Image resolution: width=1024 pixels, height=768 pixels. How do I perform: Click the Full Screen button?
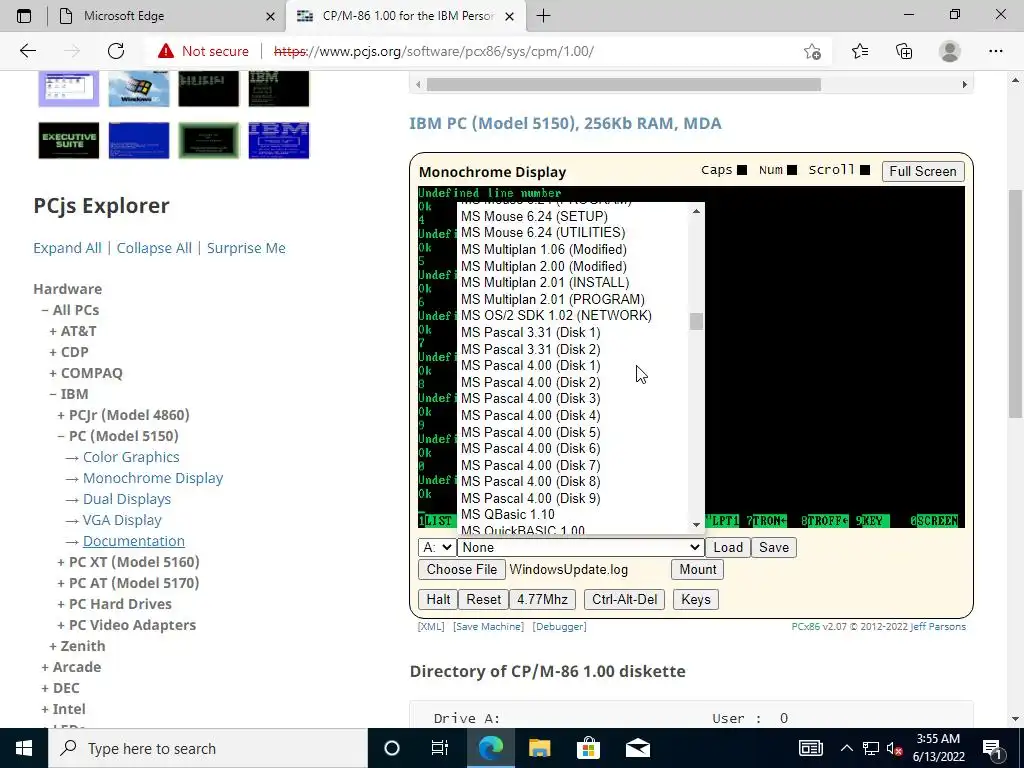point(922,171)
